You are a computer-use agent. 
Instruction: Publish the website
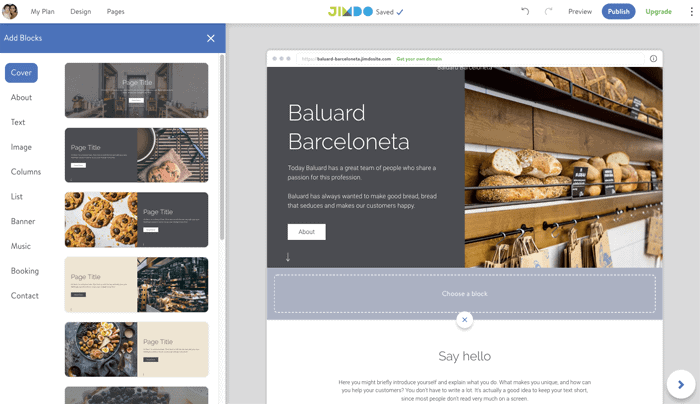618,12
